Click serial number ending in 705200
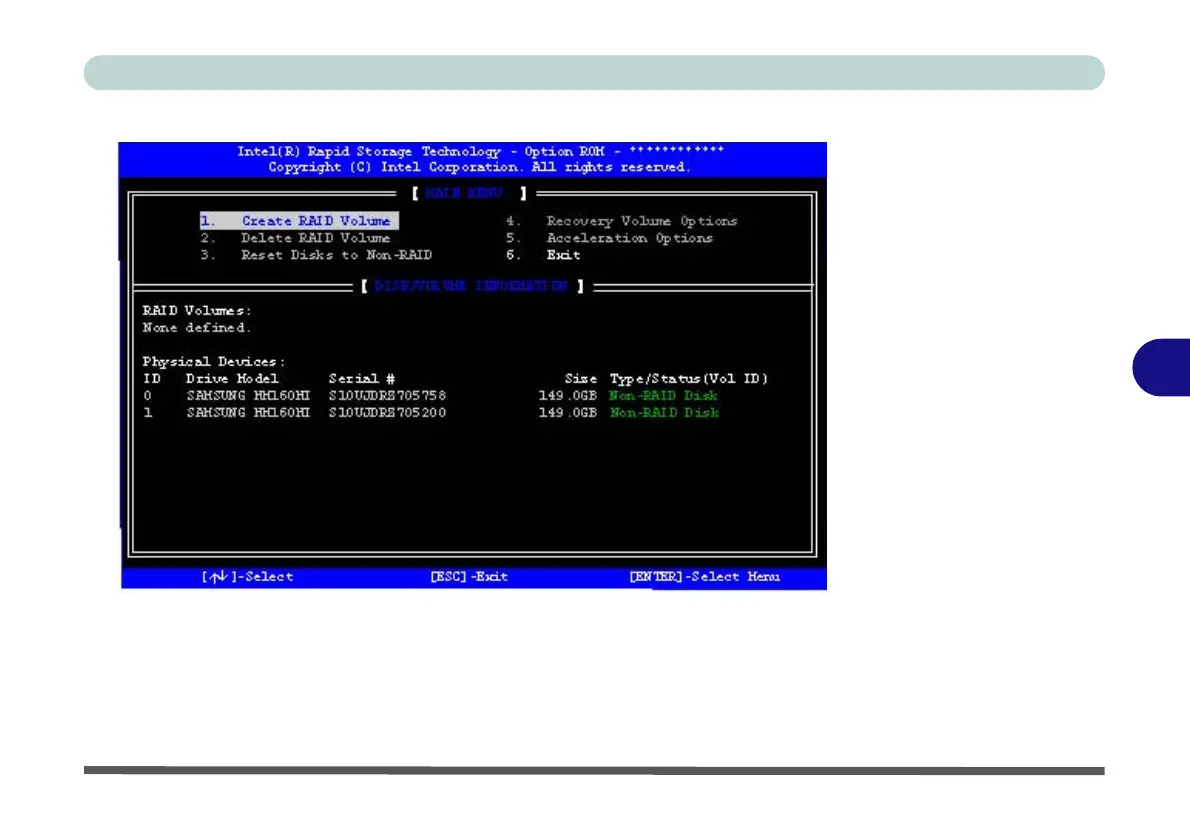 [x=387, y=413]
